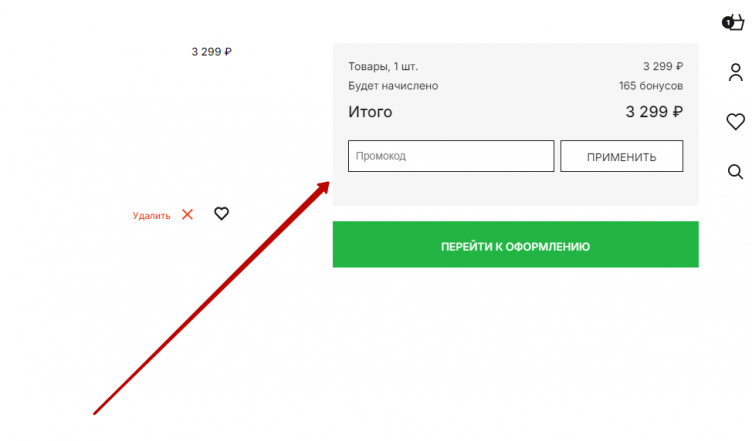Click the green ПЕРЕЙТИ К ОФОРМЛЕНИЮ button
Screen dimensions: 752x441
515,245
